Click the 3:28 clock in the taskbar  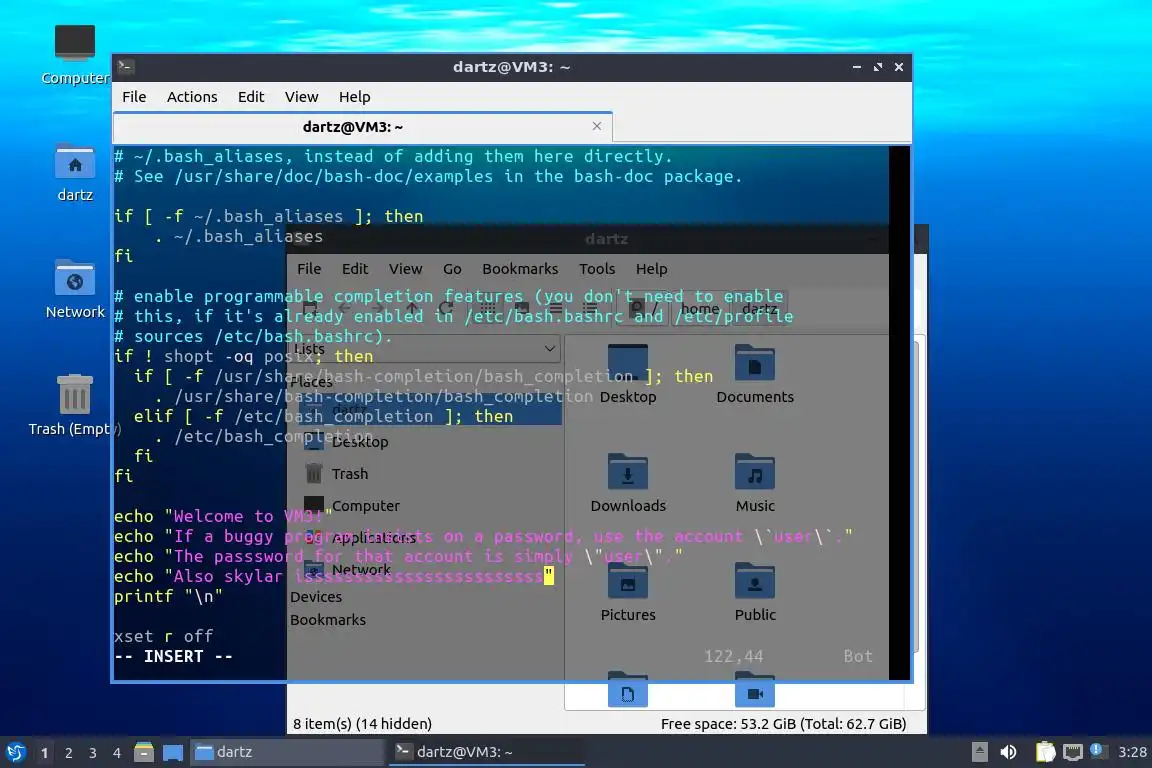click(1131, 752)
